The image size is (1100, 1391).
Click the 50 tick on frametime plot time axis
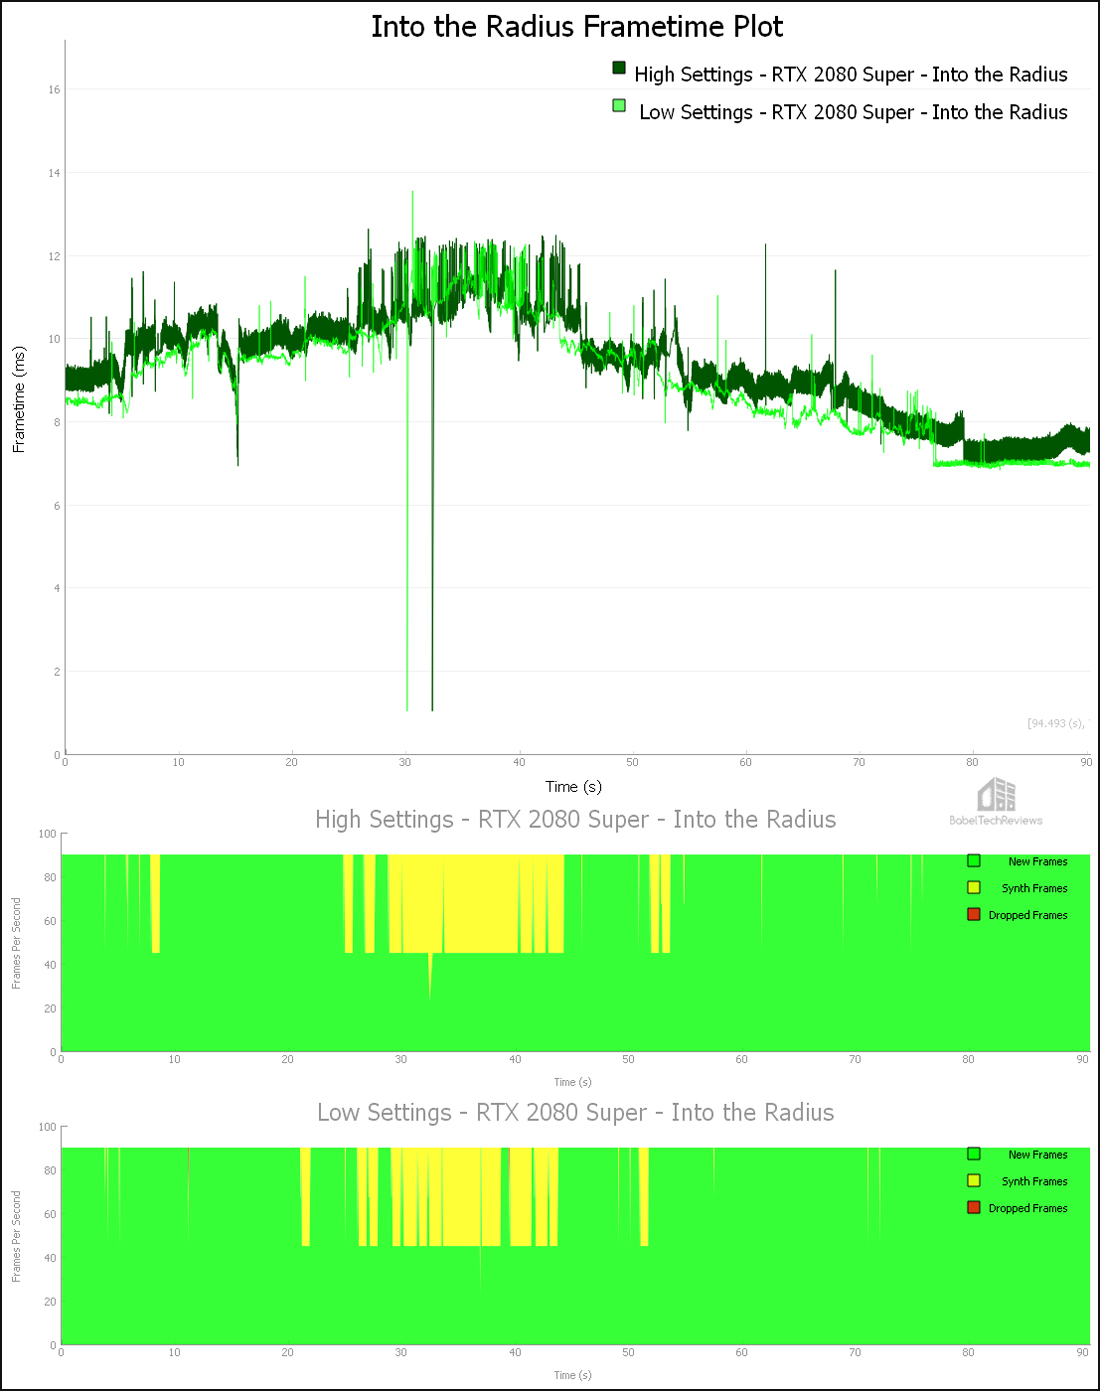tap(632, 762)
